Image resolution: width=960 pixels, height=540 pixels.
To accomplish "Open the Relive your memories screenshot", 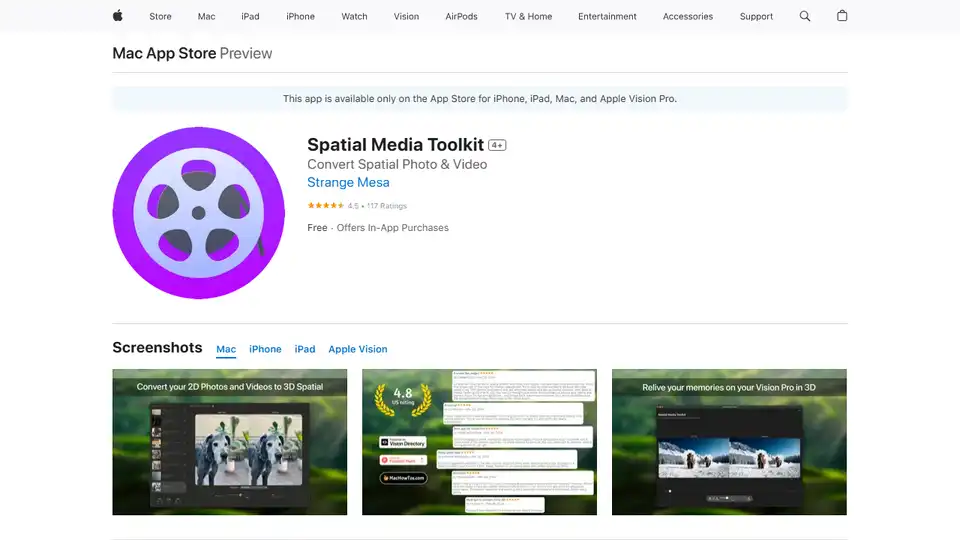I will point(729,442).
